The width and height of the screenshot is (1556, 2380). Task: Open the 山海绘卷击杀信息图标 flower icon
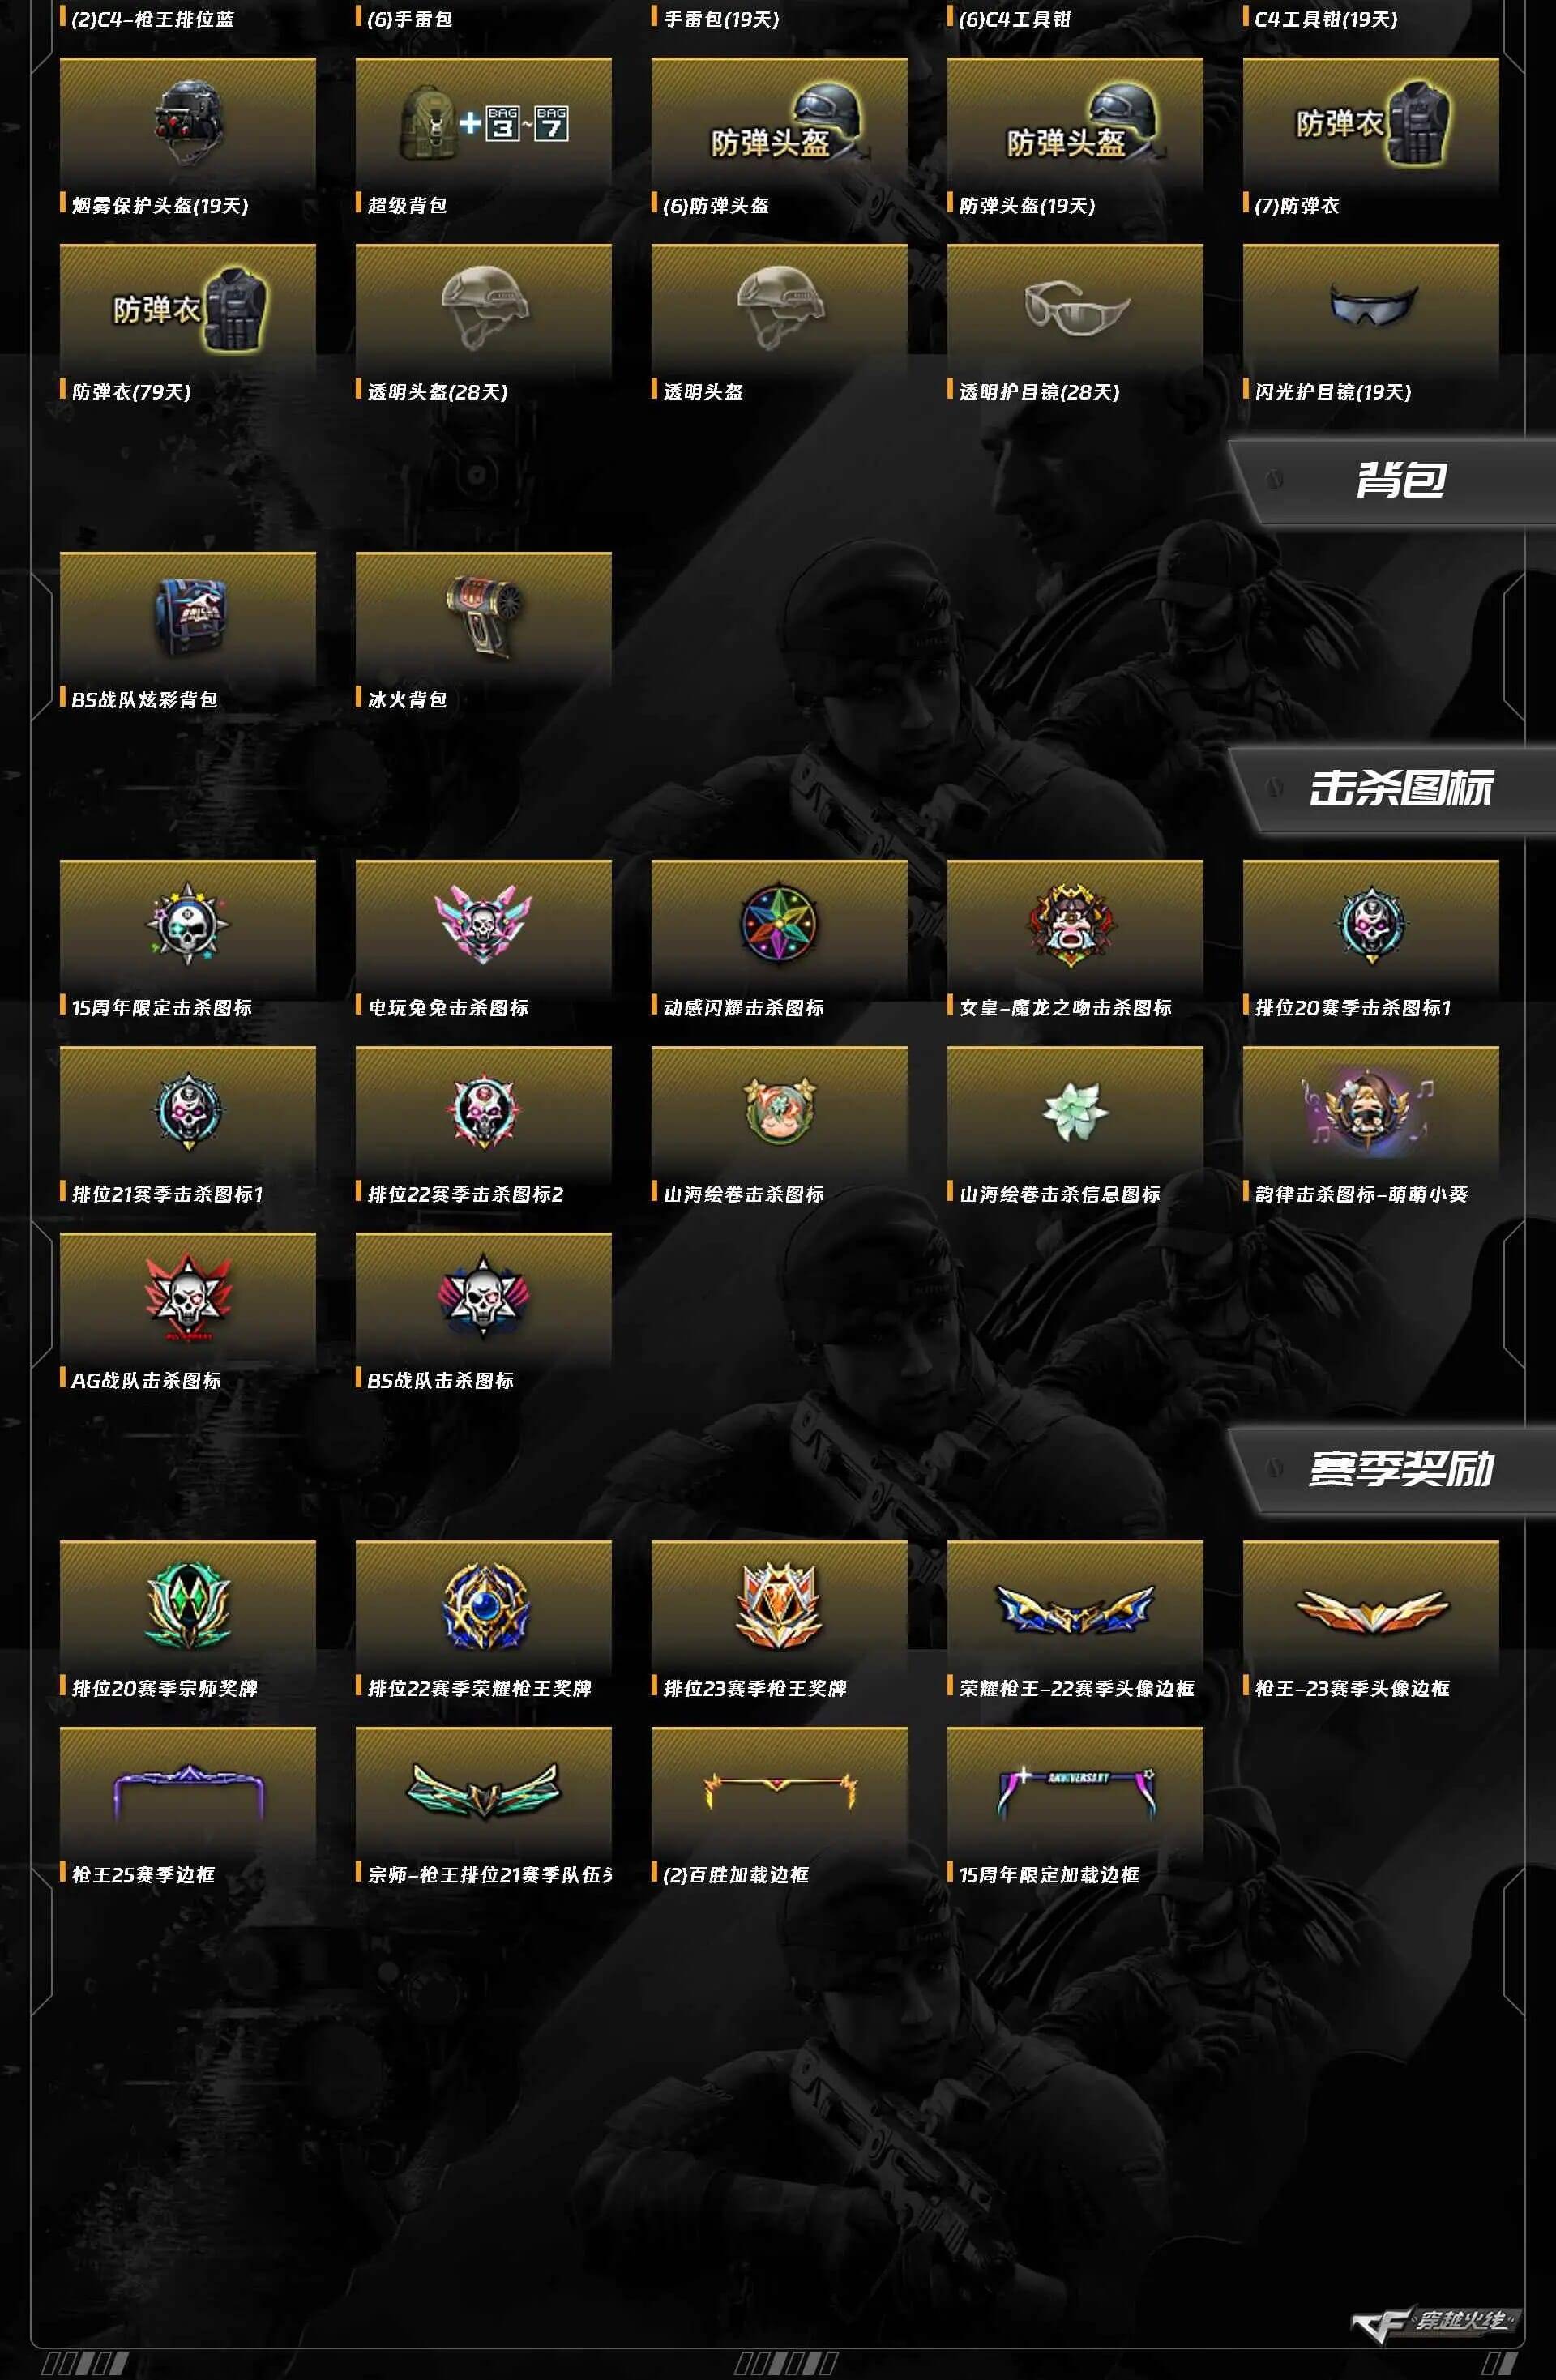click(1075, 1111)
